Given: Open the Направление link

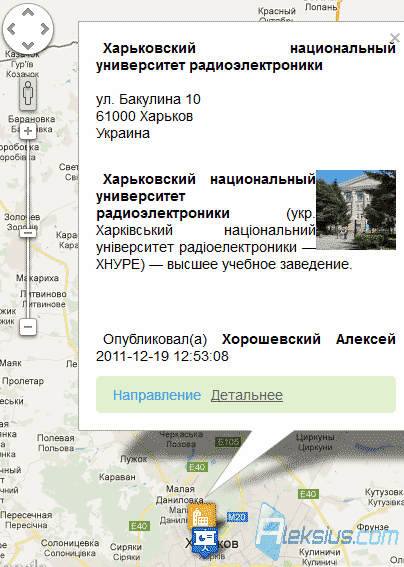Looking at the screenshot, I should (x=157, y=395).
